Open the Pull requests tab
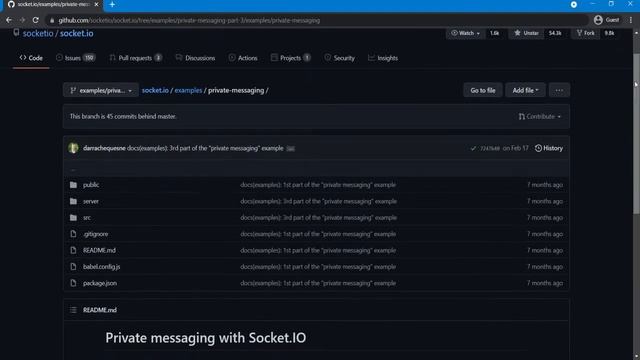Screen dimensions: 640x360 pyautogui.click(x=136, y=58)
